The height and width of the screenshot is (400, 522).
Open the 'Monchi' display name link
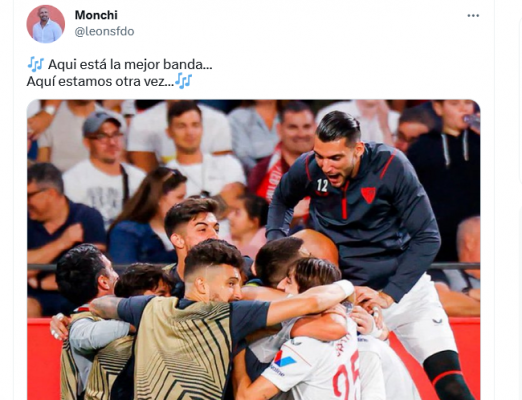click(96, 15)
